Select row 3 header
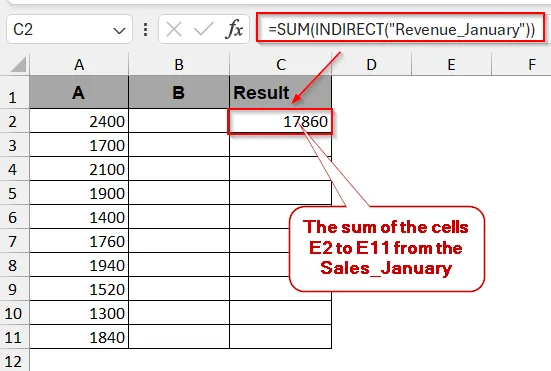This screenshot has width=551, height=371. point(15,144)
